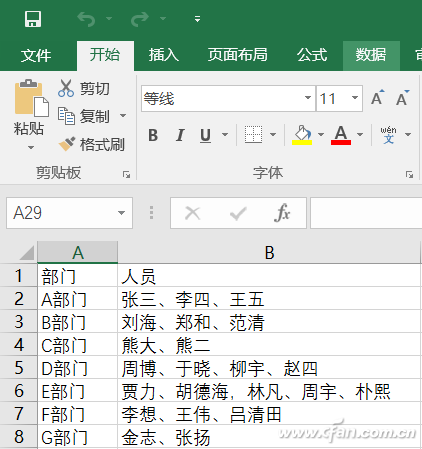Viewport: 422px width, 449px height.
Task: Select row 8 header
Action: tap(19, 436)
